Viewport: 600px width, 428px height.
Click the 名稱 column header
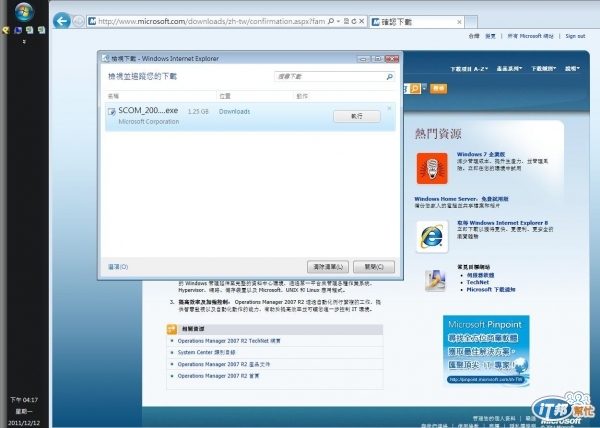[x=113, y=96]
